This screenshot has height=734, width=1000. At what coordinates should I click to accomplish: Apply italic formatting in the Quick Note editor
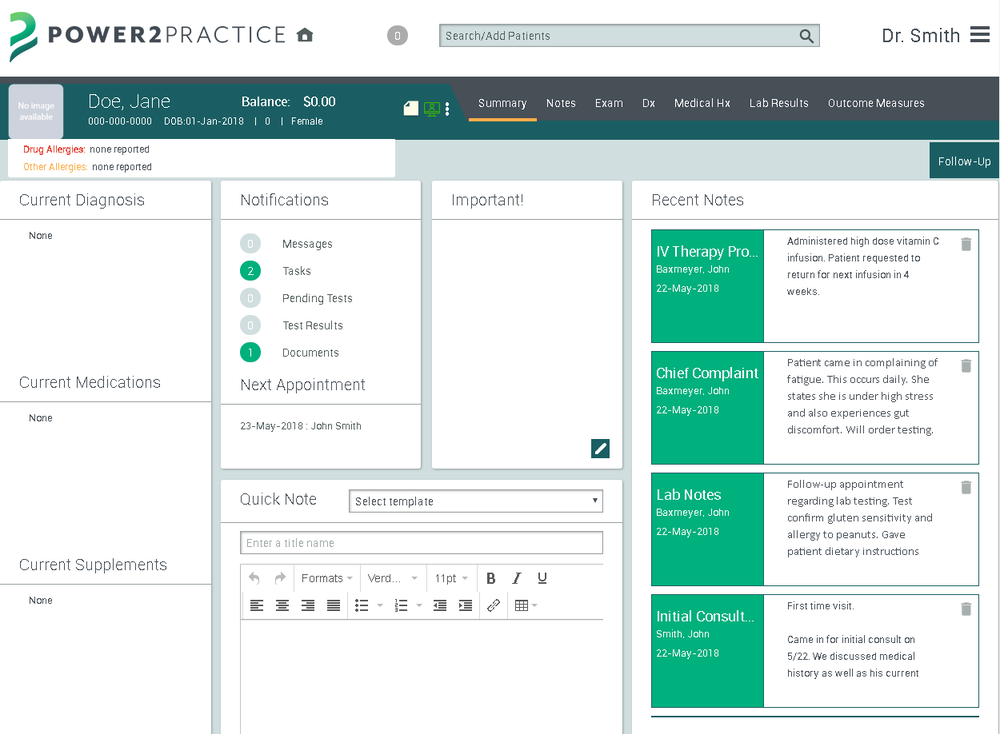[x=516, y=578]
